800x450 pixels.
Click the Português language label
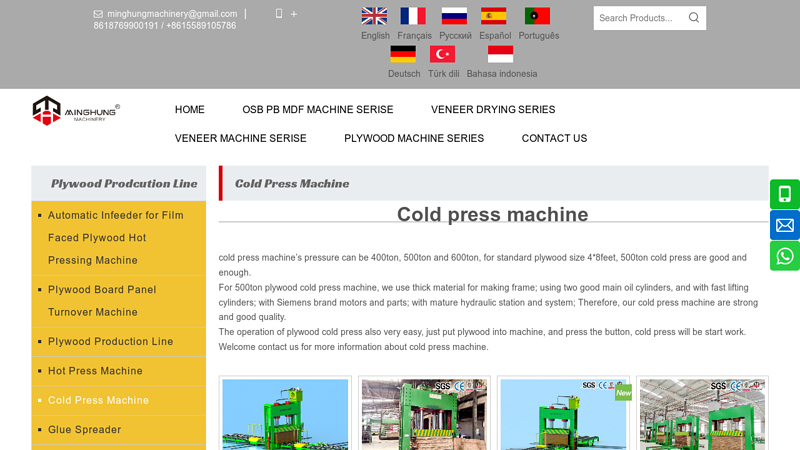pyautogui.click(x=539, y=36)
